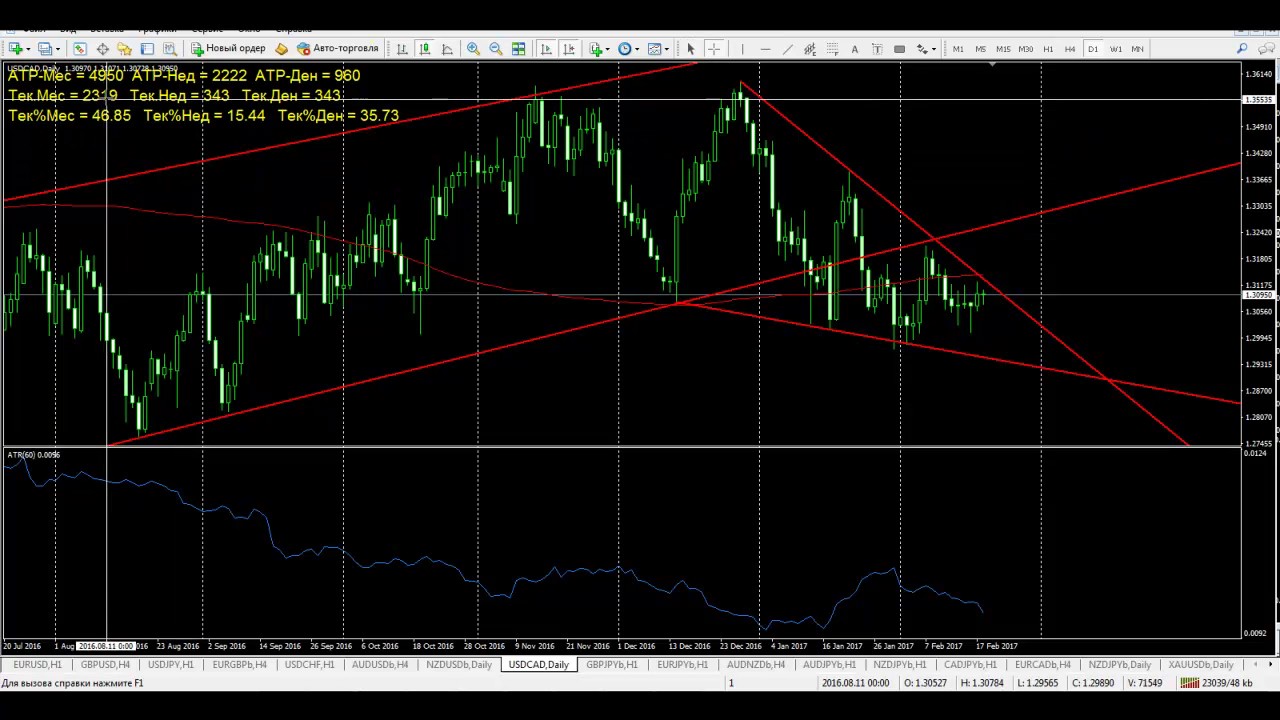Screen dimensions: 1280x720
Task: Expand the Templates dropdown arrow
Action: coord(667,48)
